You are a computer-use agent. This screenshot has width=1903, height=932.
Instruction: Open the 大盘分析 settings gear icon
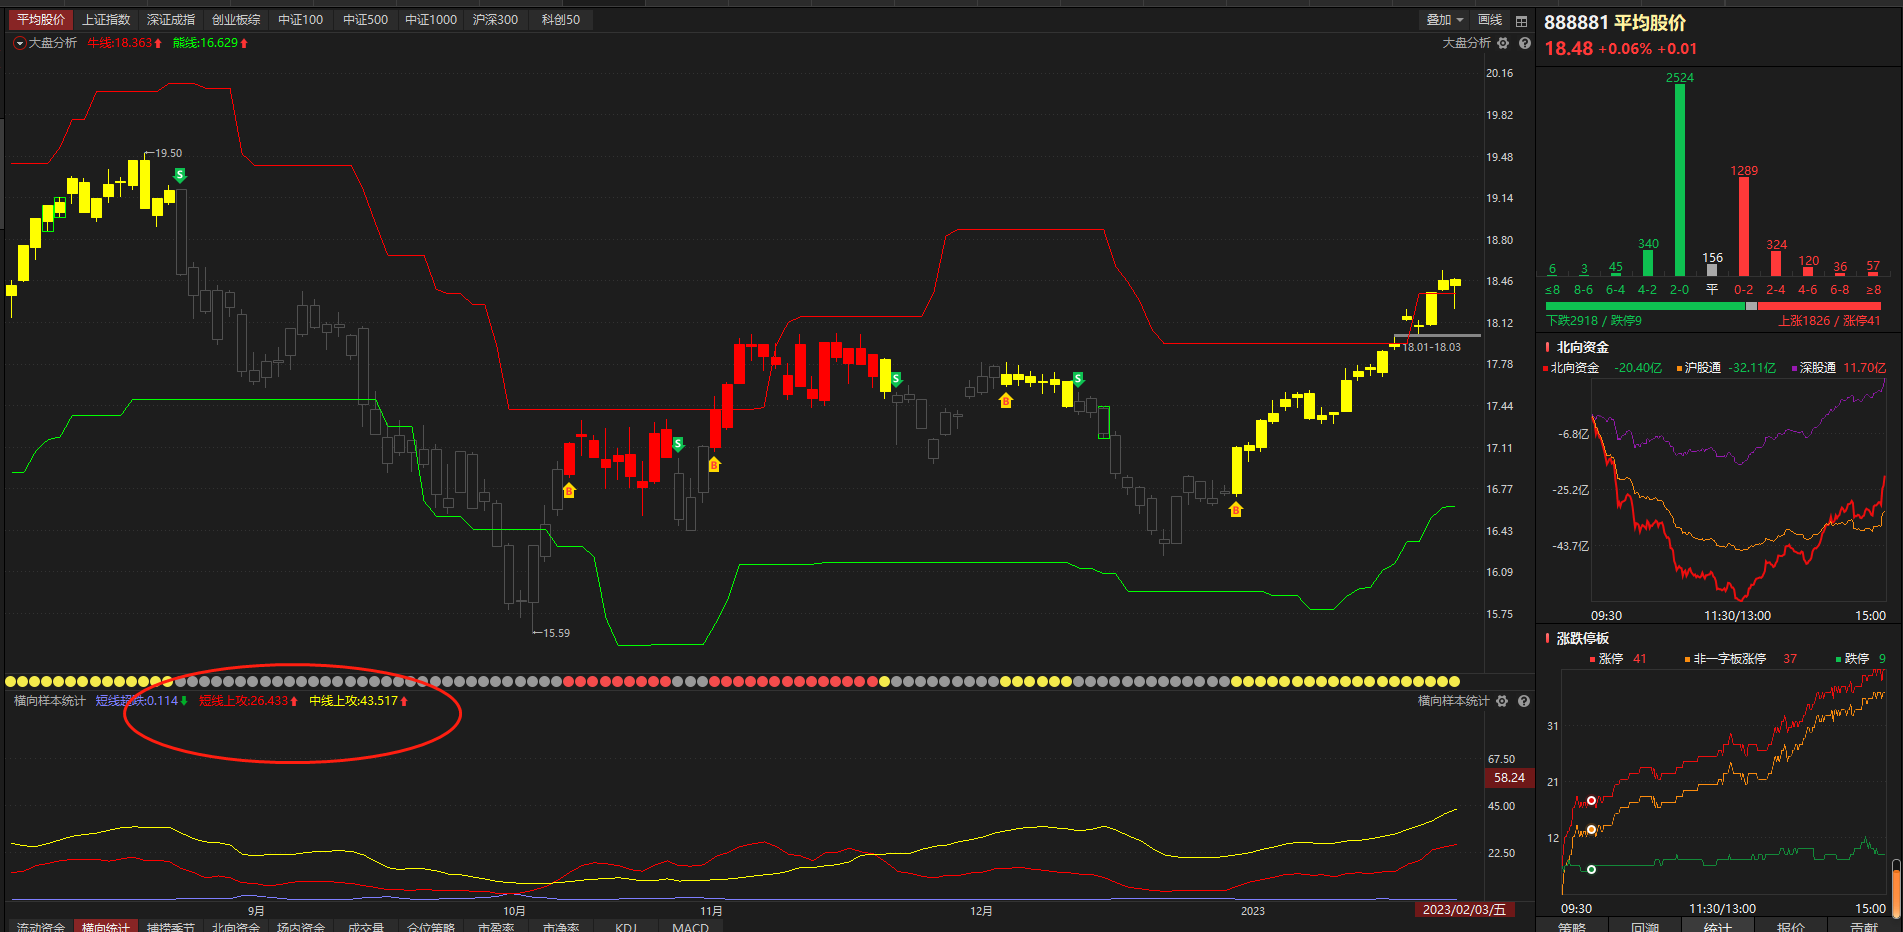1503,43
